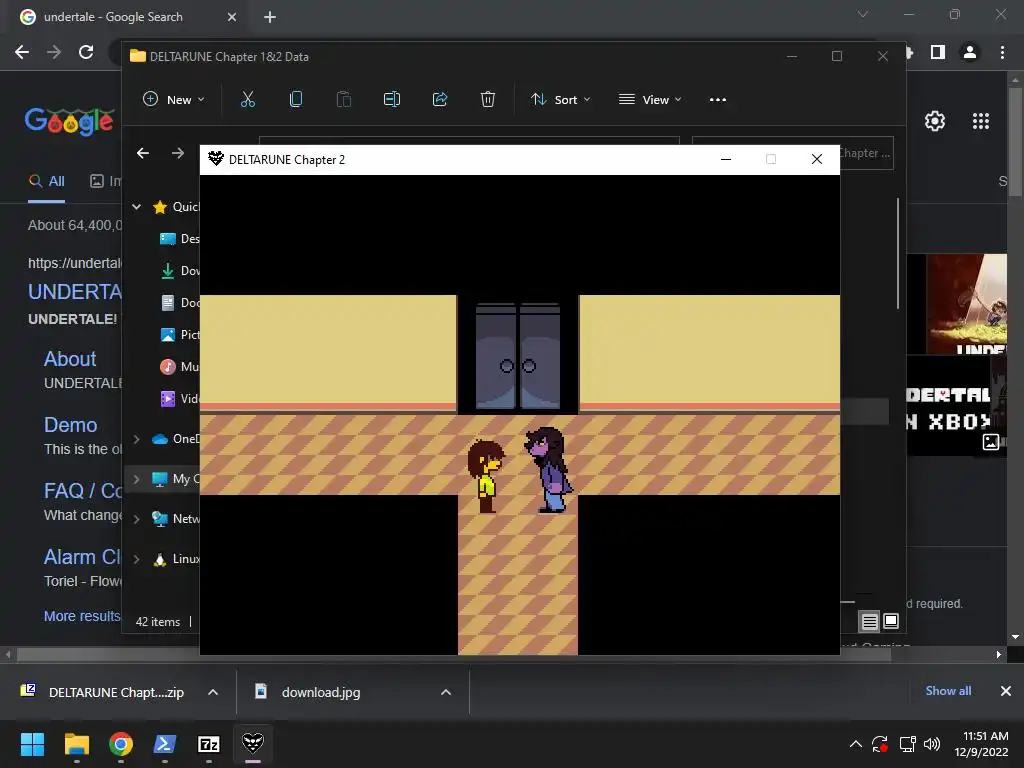The height and width of the screenshot is (768, 1024).
Task: Open the Demo link under Undertale result
Action: tap(71, 425)
